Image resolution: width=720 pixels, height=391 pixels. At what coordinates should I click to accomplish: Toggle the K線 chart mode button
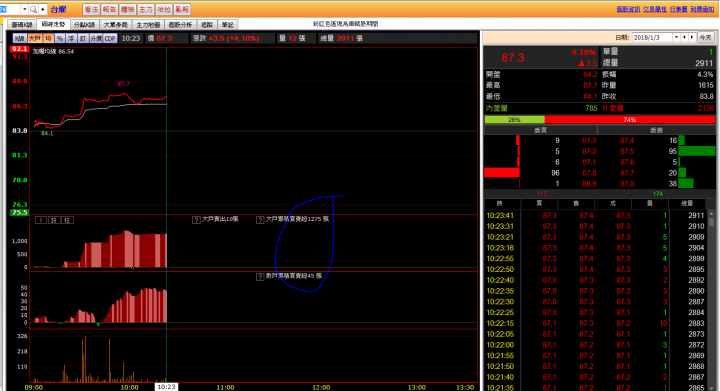(x=19, y=39)
